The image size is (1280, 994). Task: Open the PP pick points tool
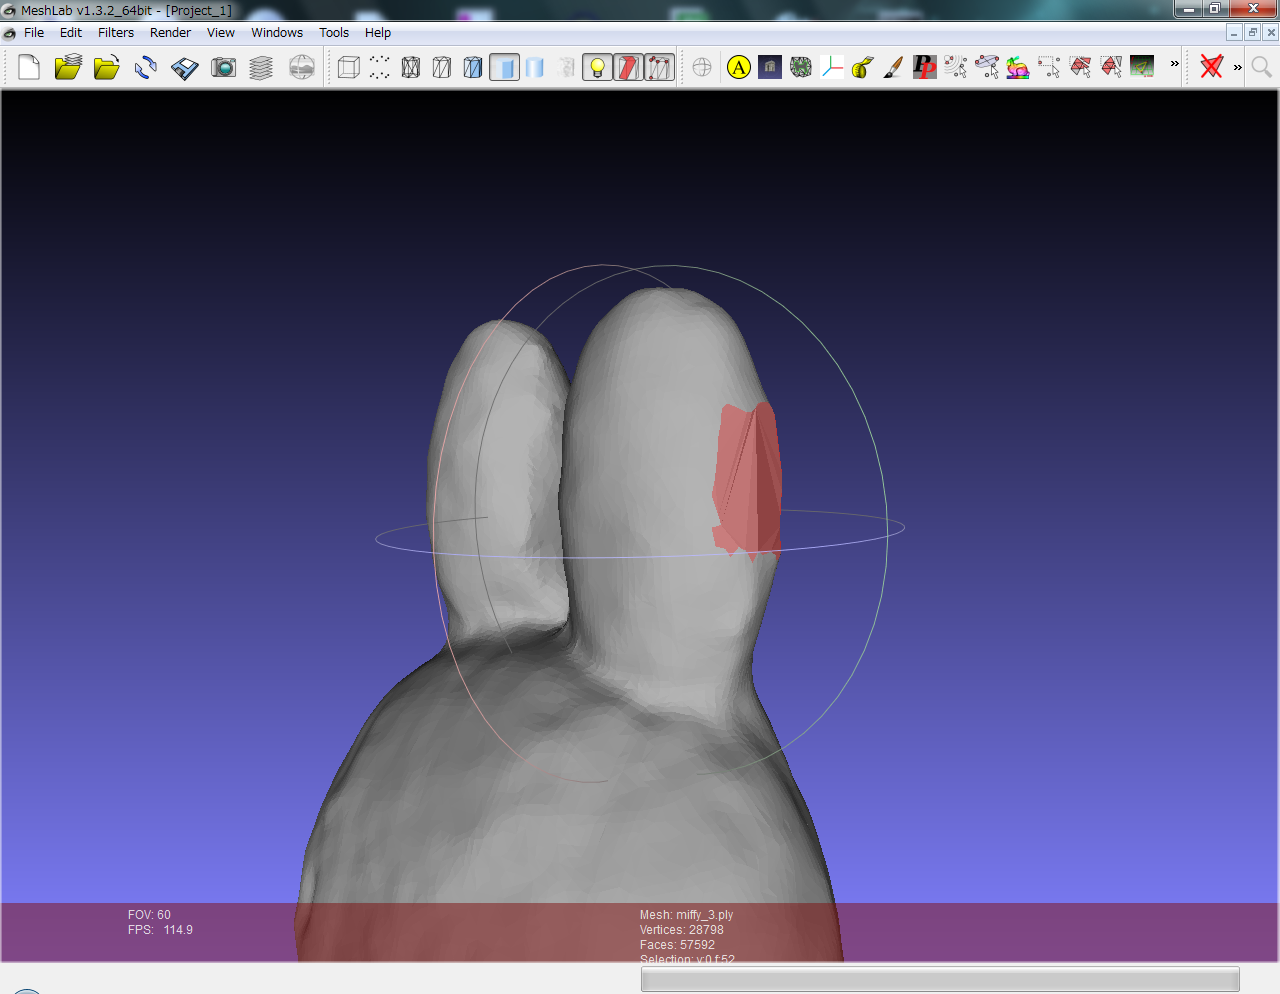point(925,67)
